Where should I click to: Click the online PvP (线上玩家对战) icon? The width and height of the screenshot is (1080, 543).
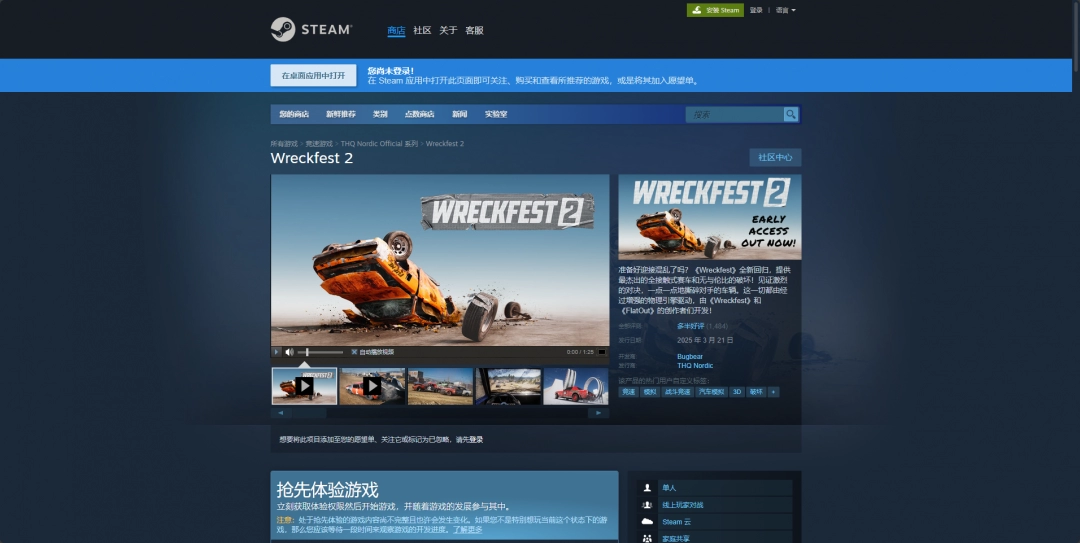(x=648, y=505)
